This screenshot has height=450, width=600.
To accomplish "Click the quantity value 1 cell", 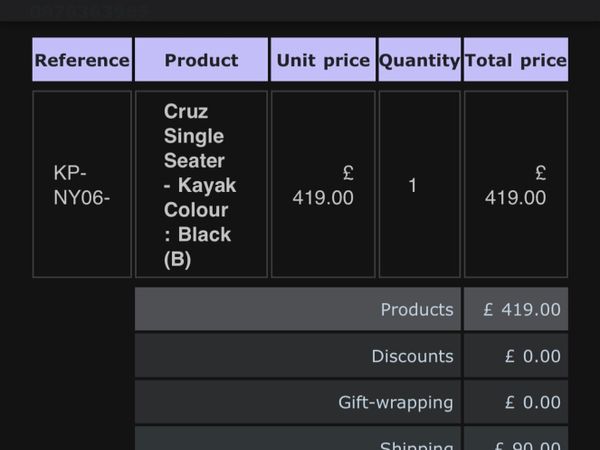I will (x=419, y=184).
